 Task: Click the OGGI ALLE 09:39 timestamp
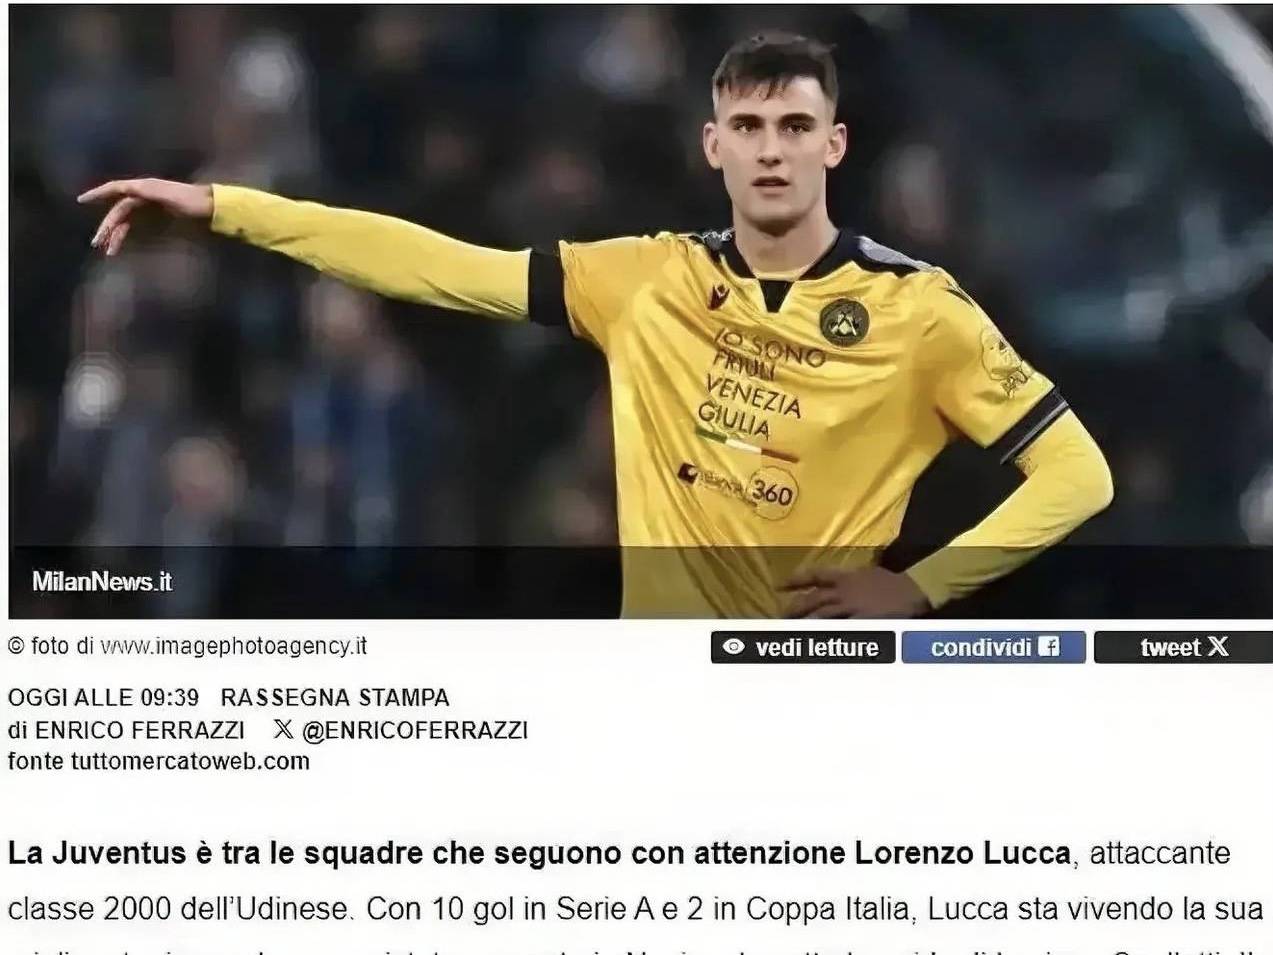[103, 697]
